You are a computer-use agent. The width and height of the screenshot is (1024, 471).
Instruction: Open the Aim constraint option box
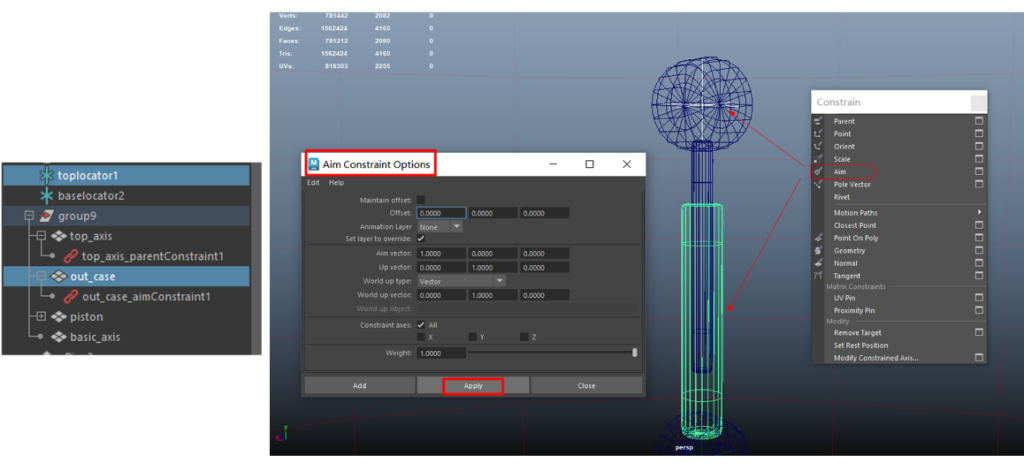979,172
